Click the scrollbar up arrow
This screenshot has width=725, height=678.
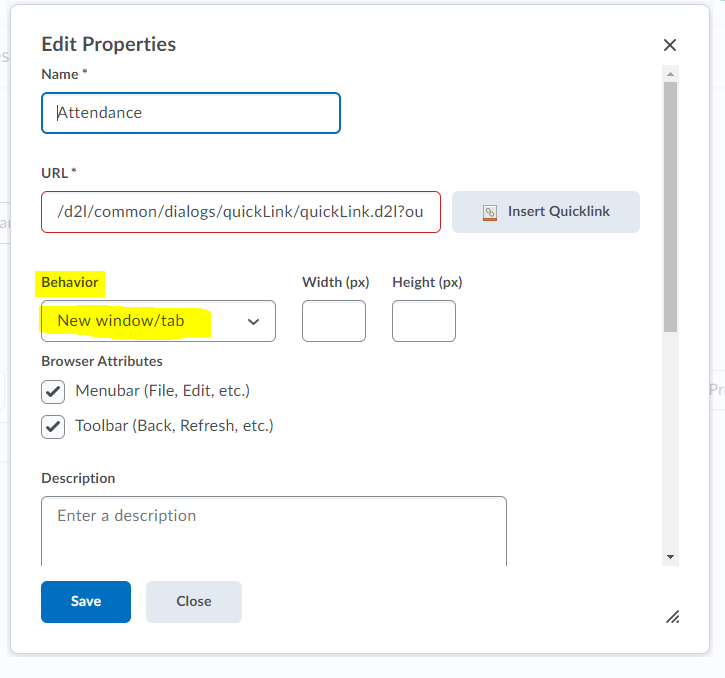[670, 73]
